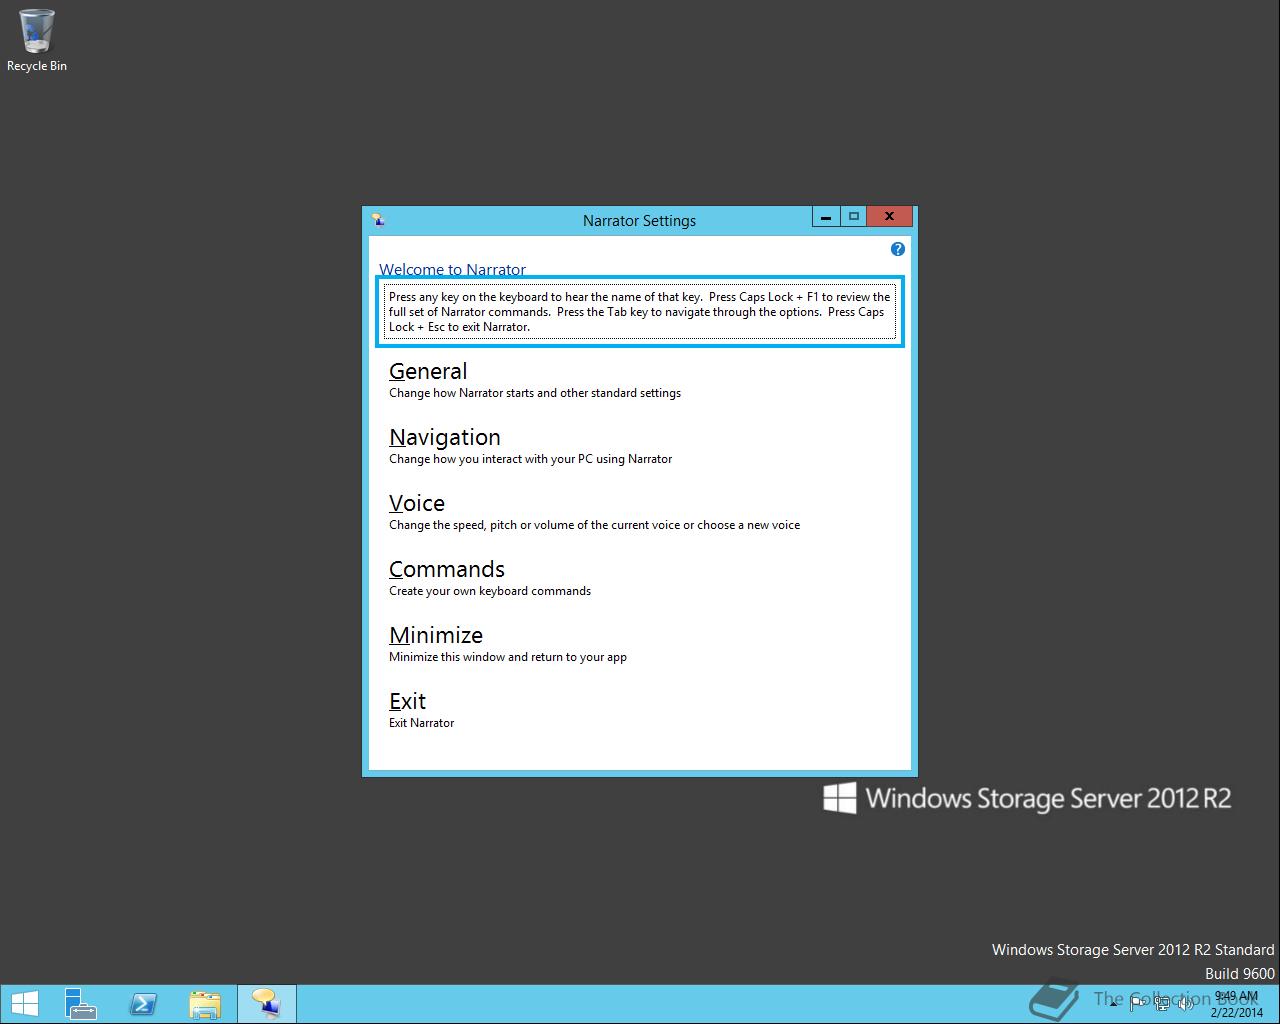
Task: Show hidden system tray icons
Action: 1112,1004
